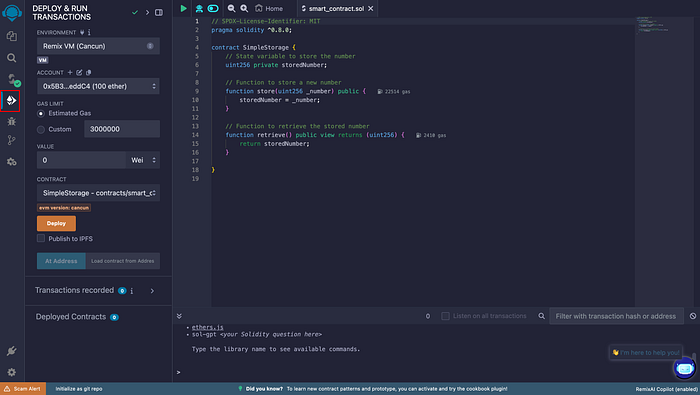Click the RemixAI robot icon in the toolbar
Image resolution: width=700 pixels, height=395 pixels.
pyautogui.click(x=199, y=8)
